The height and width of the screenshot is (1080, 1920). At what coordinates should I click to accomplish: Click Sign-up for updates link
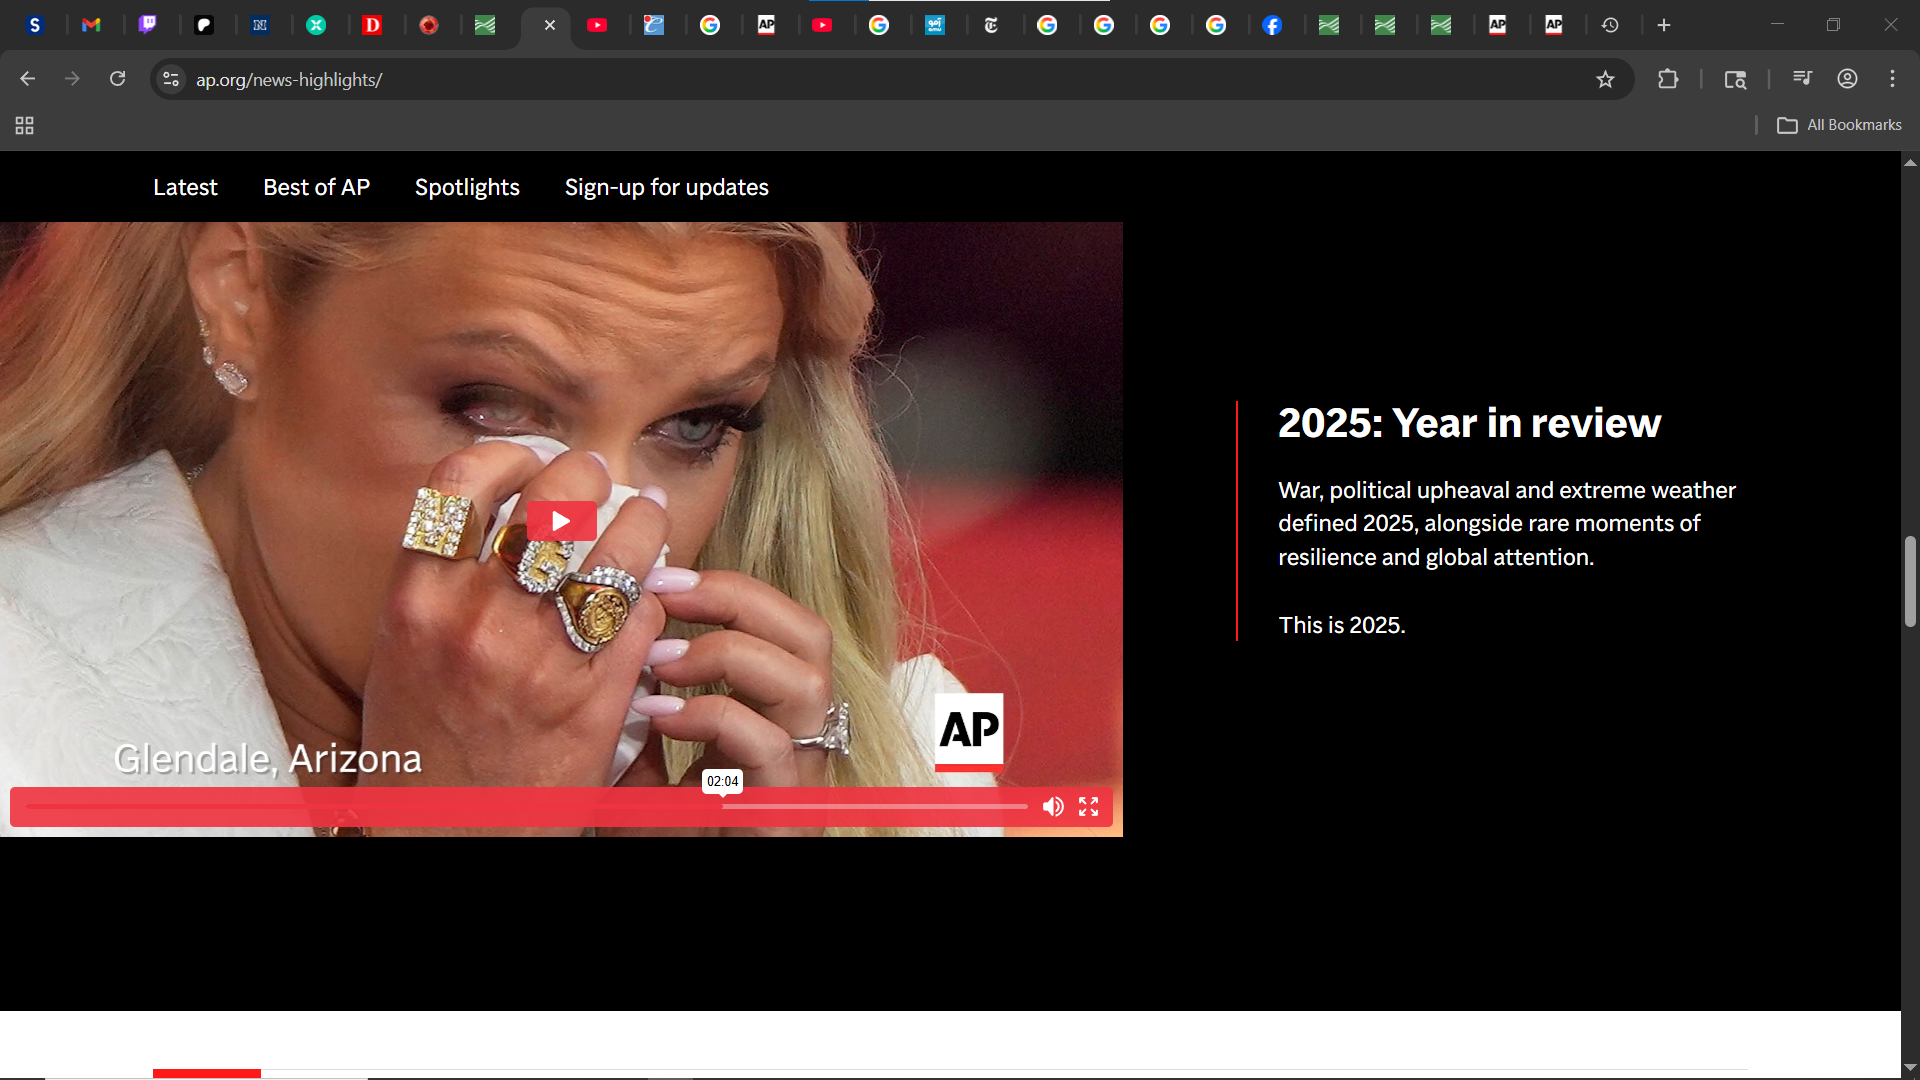tap(666, 187)
